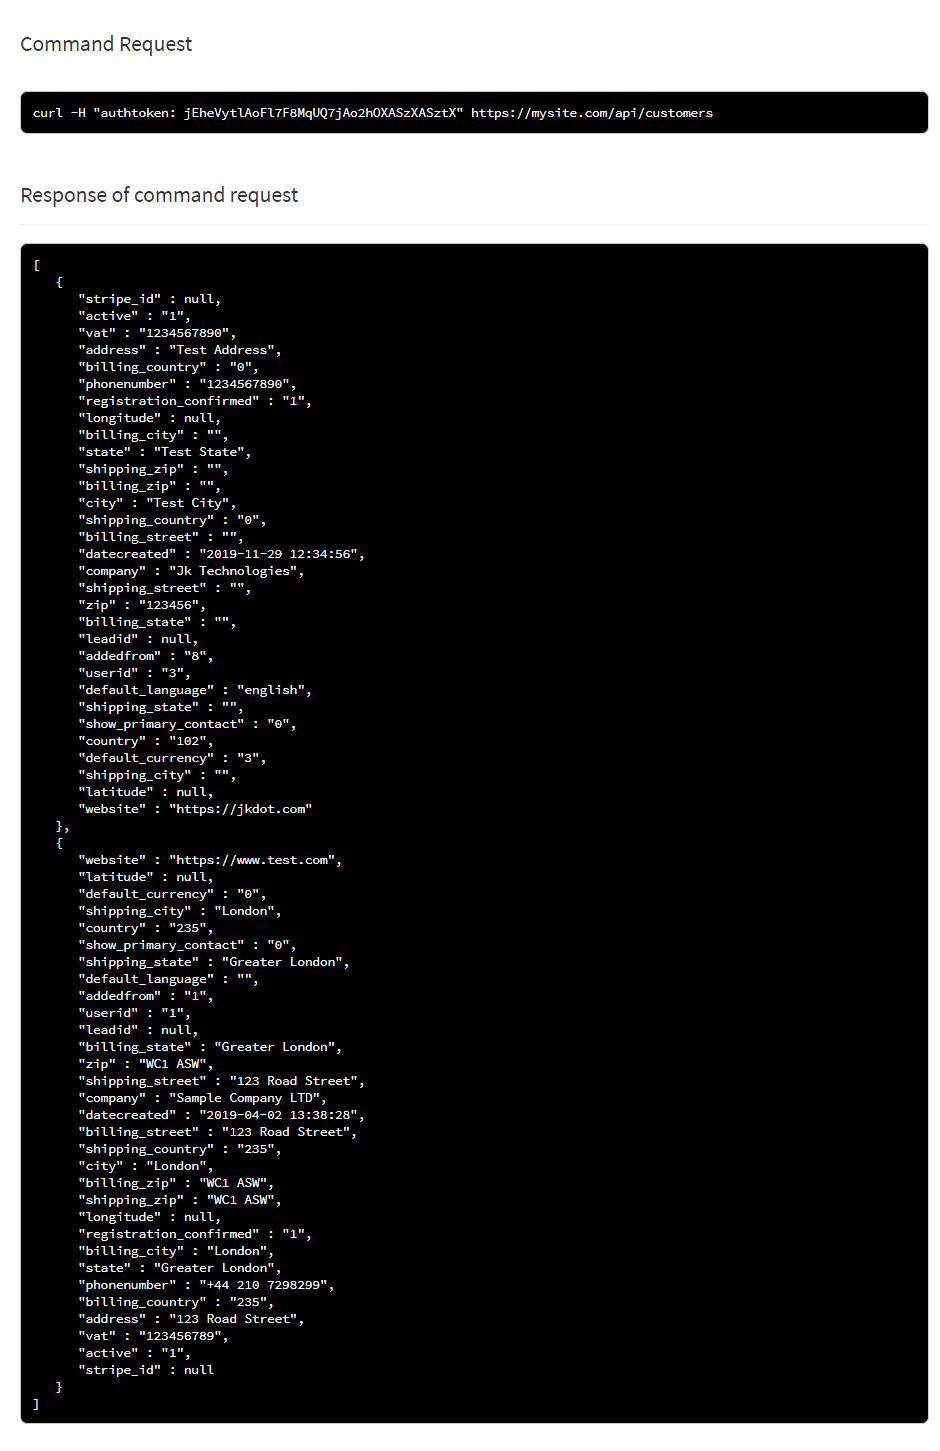The height and width of the screenshot is (1451, 940).
Task: Click the closing square bracket of response
Action: 37,1404
